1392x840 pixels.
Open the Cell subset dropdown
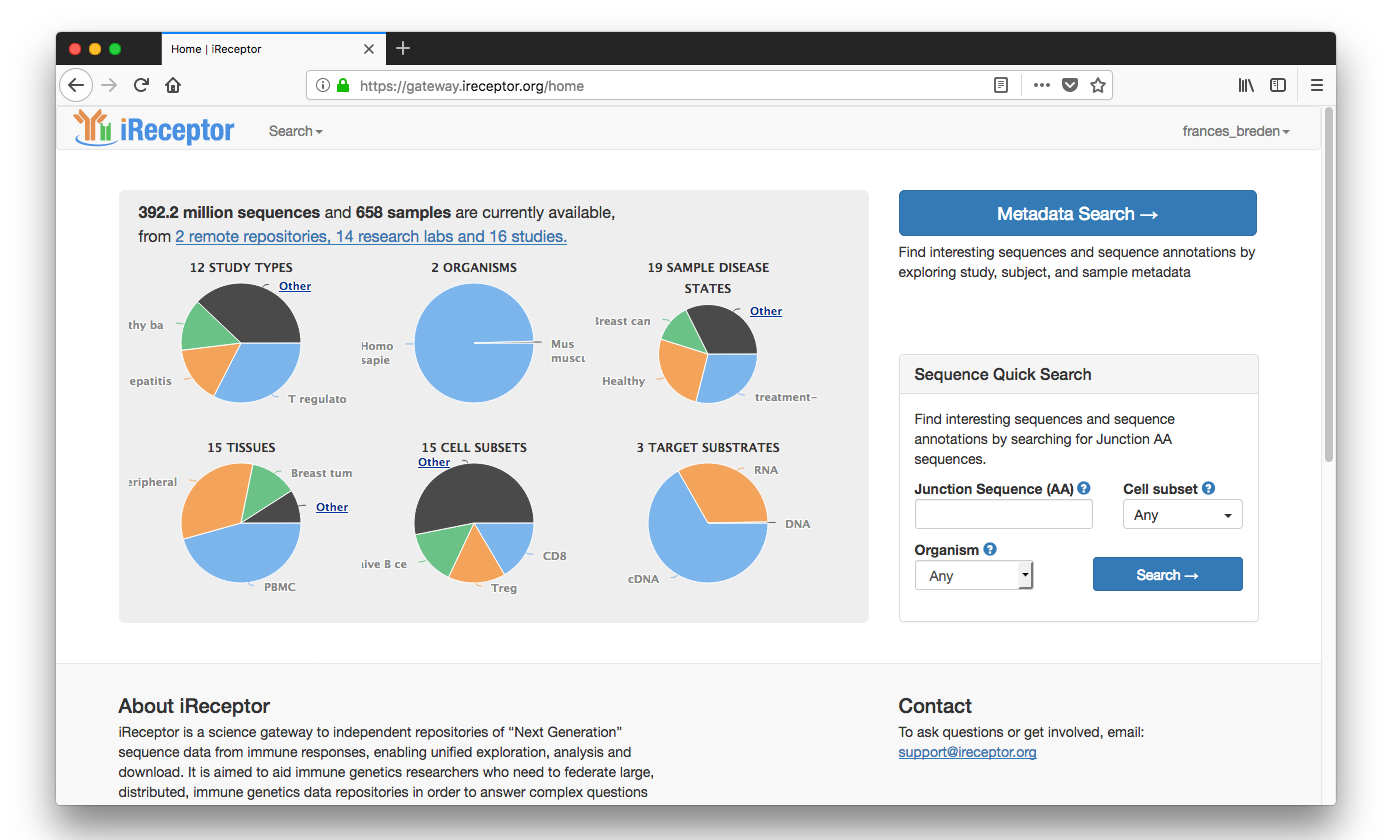click(1183, 514)
